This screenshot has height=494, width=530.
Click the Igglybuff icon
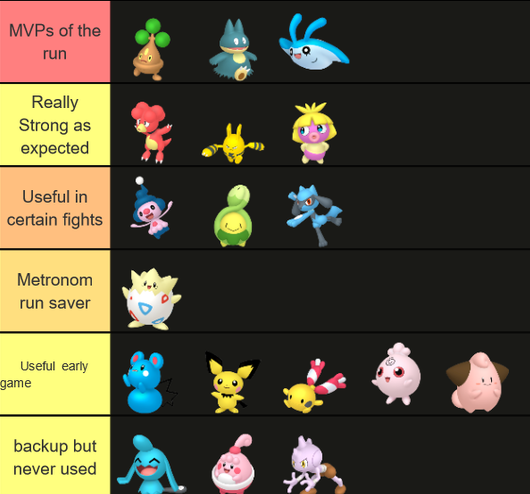[396, 374]
